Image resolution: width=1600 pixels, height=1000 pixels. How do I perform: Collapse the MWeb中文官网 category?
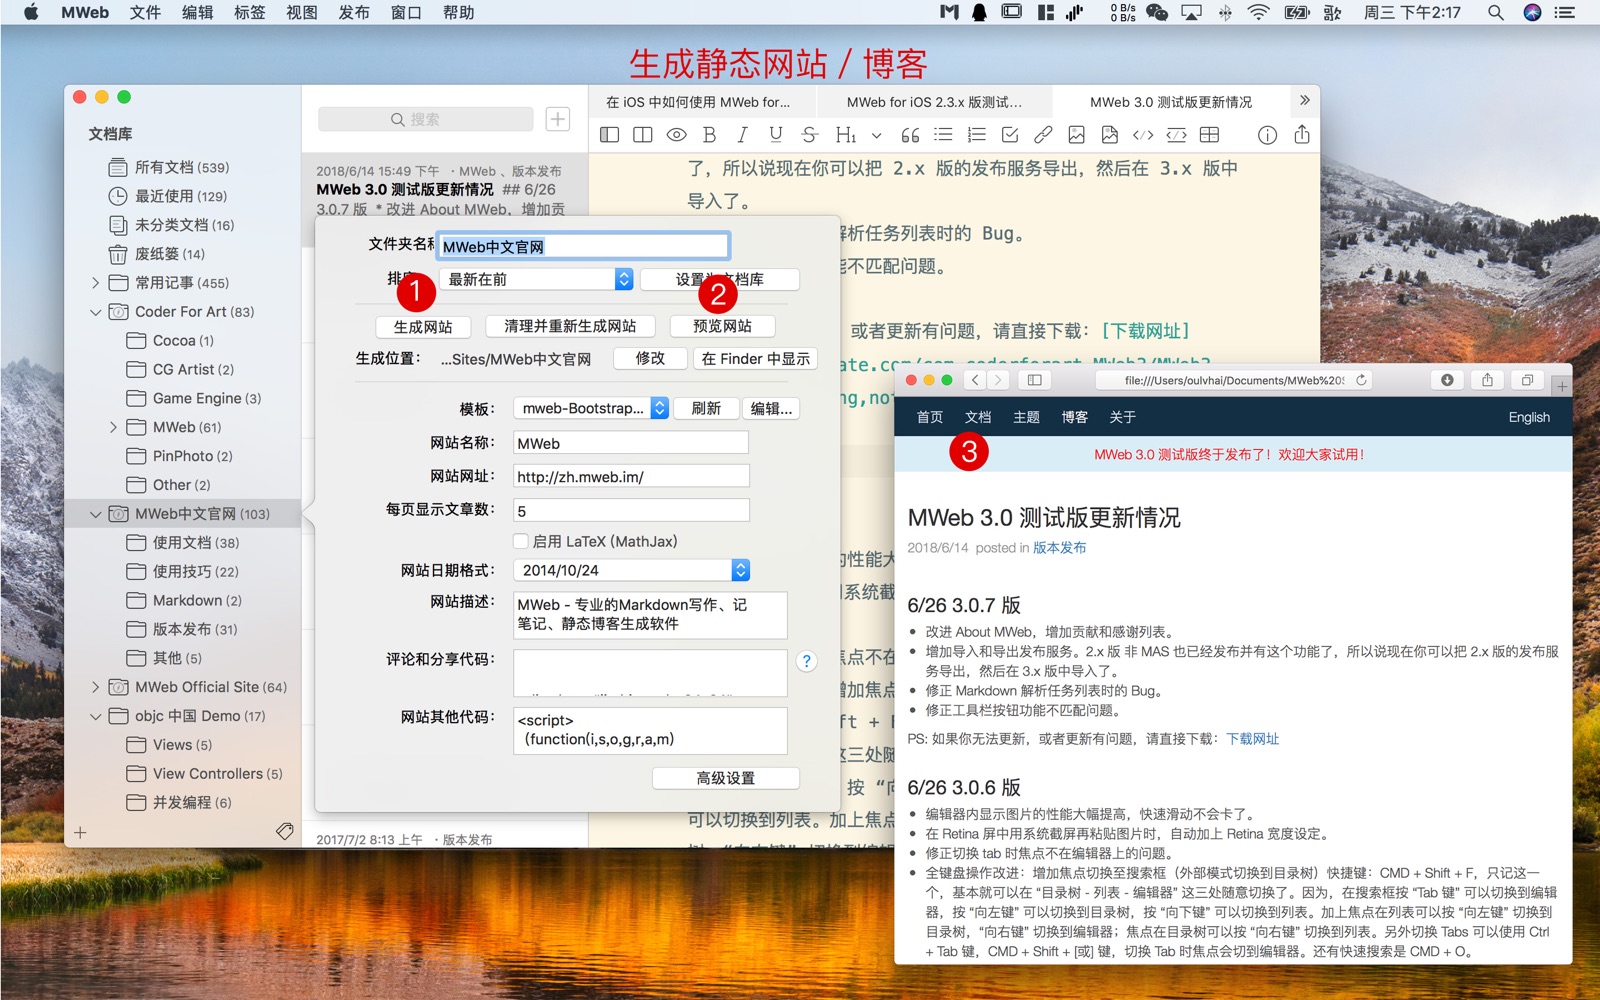95,514
